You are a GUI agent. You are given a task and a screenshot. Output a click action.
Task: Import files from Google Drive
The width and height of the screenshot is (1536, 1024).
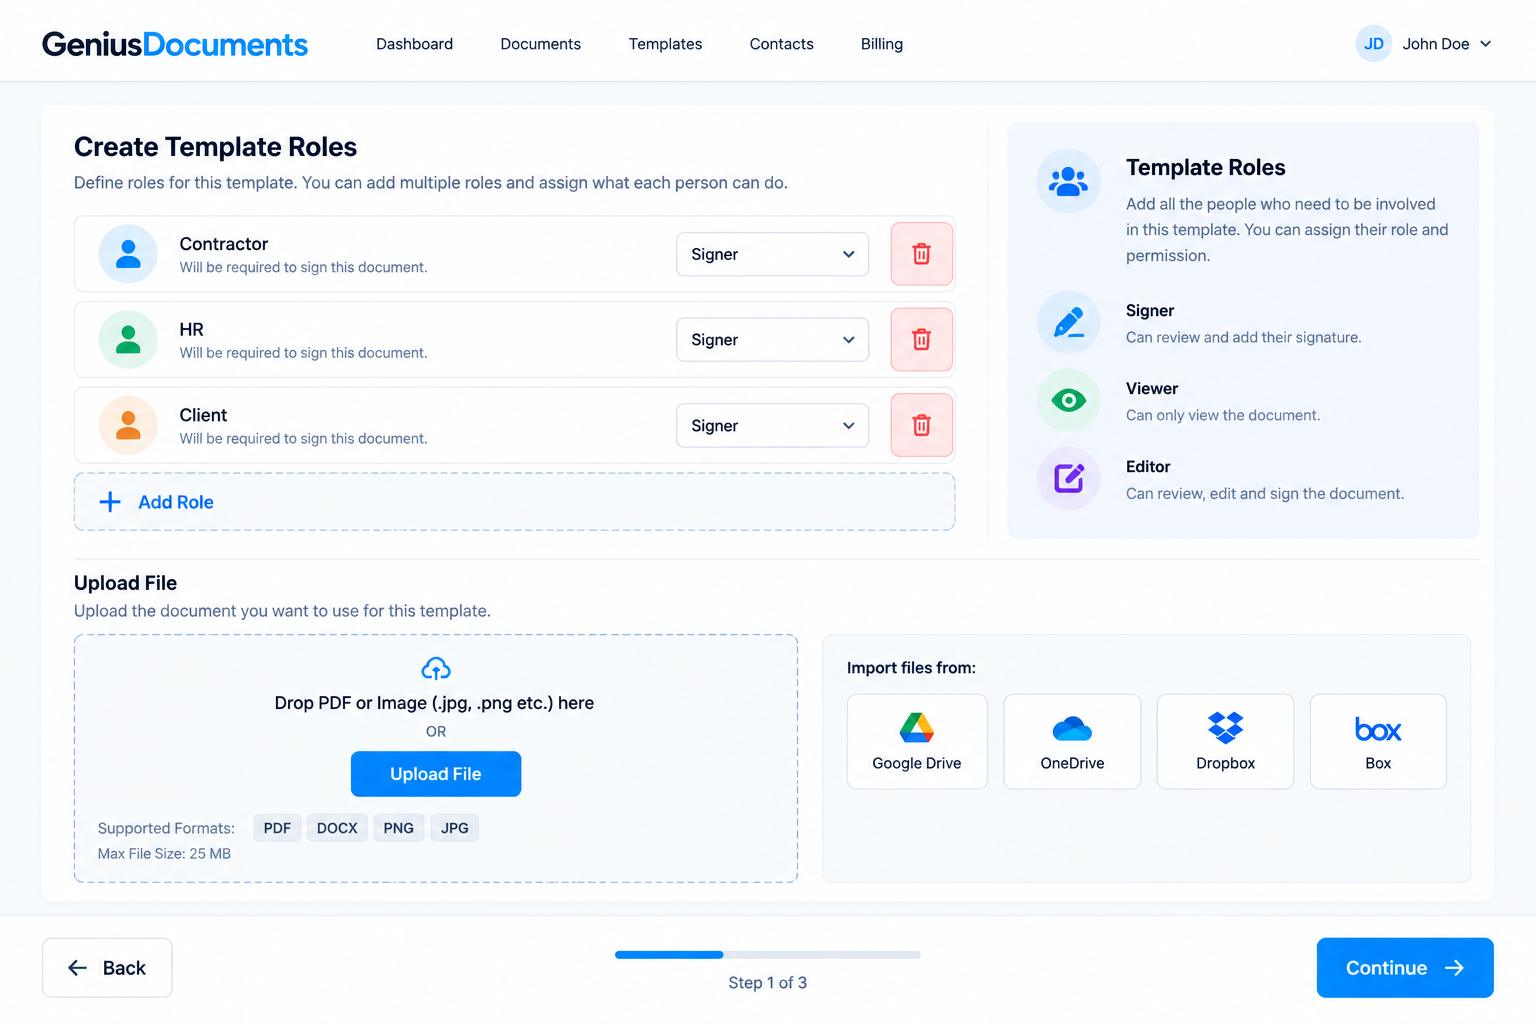916,742
